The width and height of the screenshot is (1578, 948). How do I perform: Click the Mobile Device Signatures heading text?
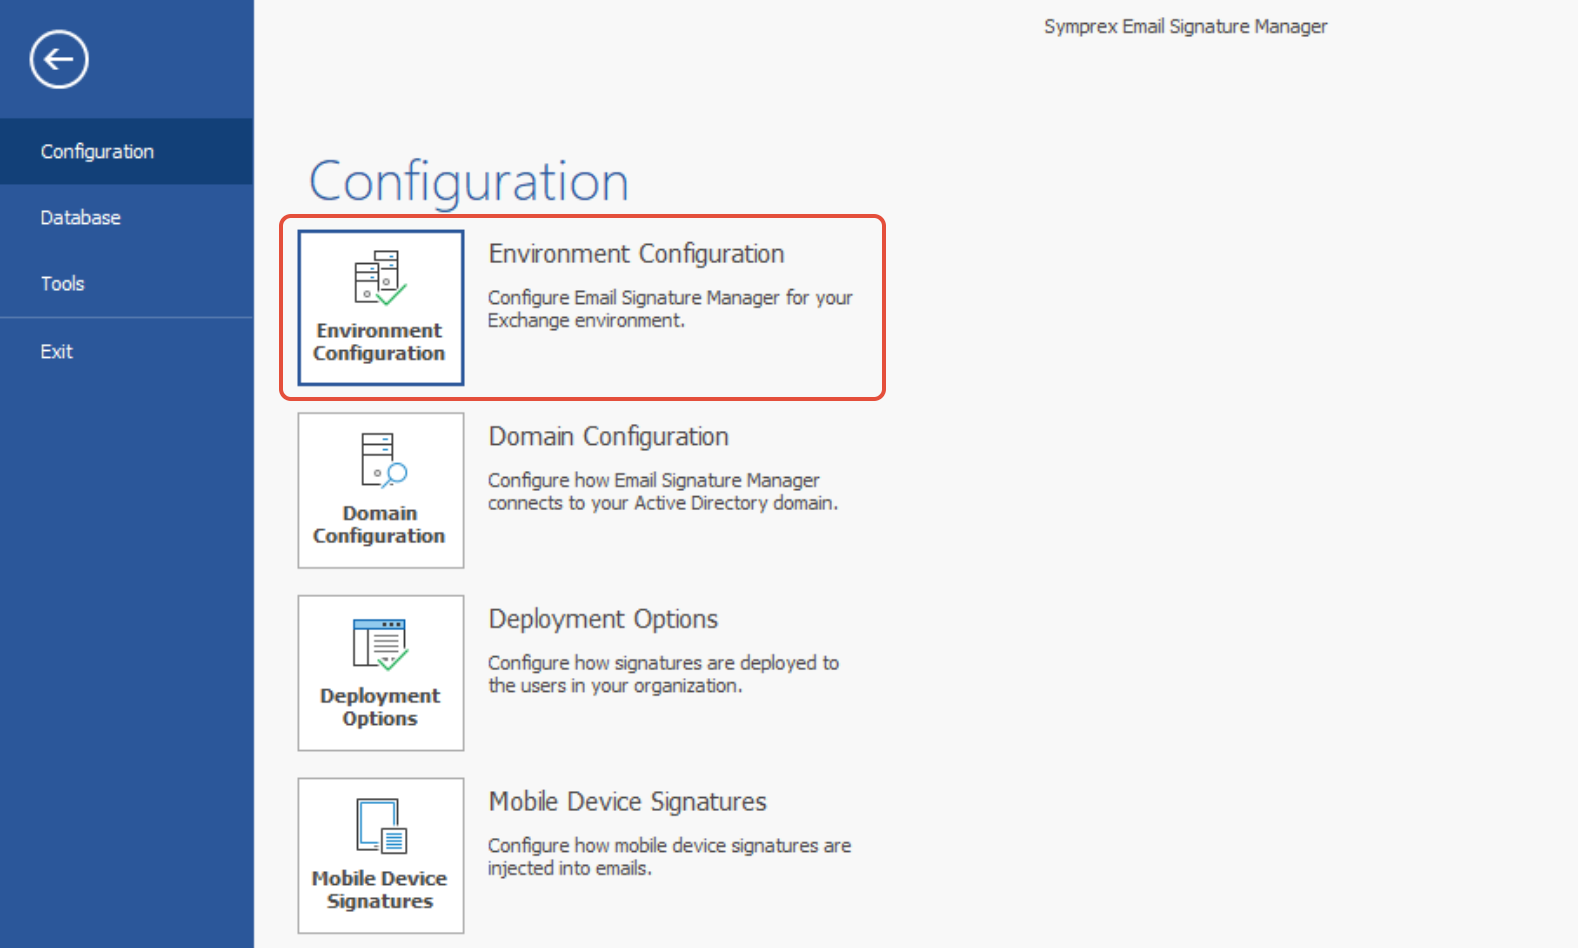pyautogui.click(x=627, y=802)
